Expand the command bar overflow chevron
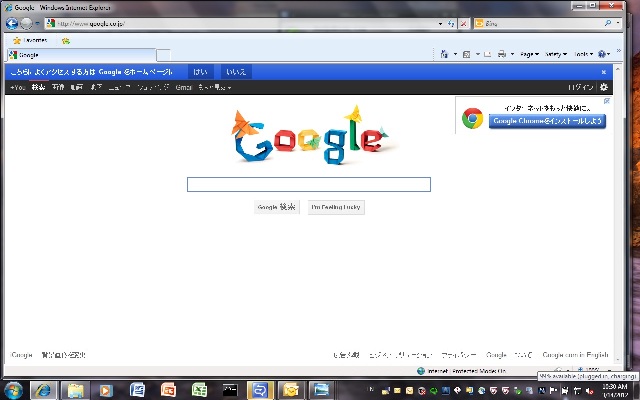Screen dimensions: 640x400 (x=618, y=51)
